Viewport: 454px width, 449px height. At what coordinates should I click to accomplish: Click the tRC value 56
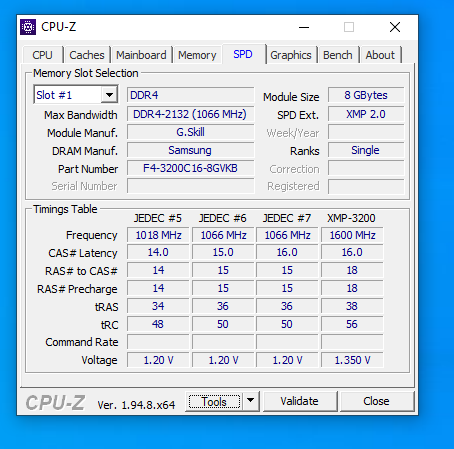click(x=352, y=324)
